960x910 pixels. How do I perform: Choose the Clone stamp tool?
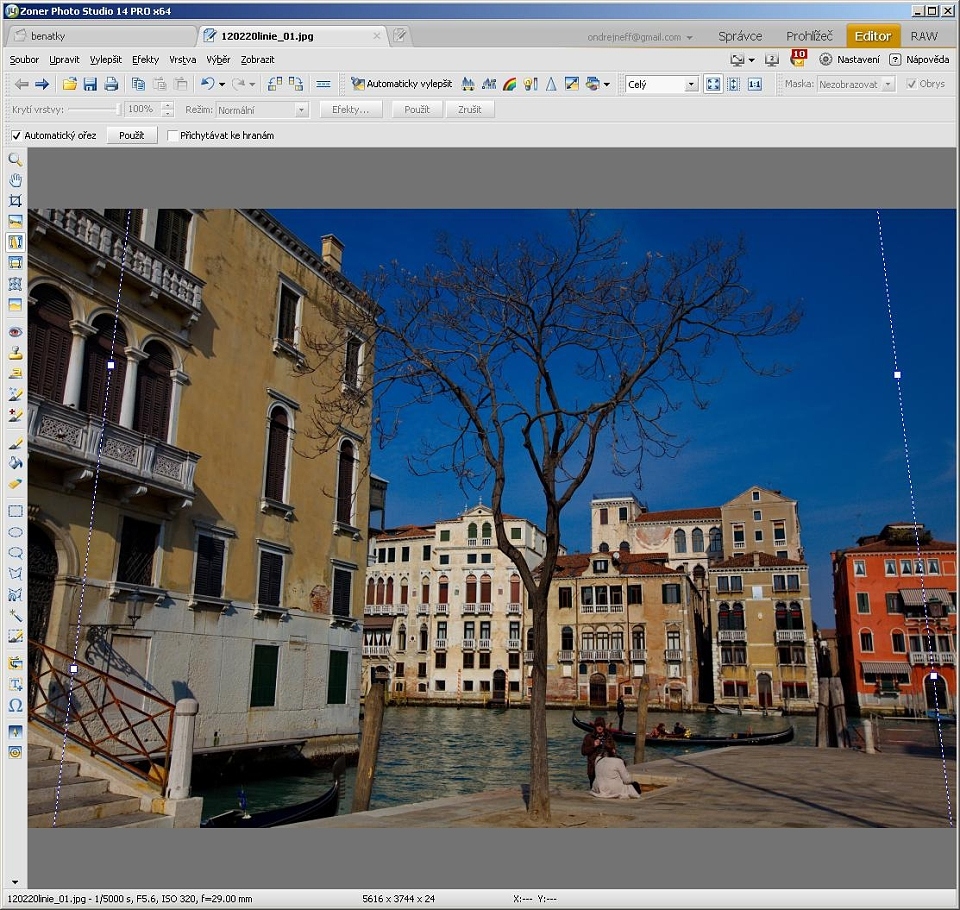click(15, 353)
